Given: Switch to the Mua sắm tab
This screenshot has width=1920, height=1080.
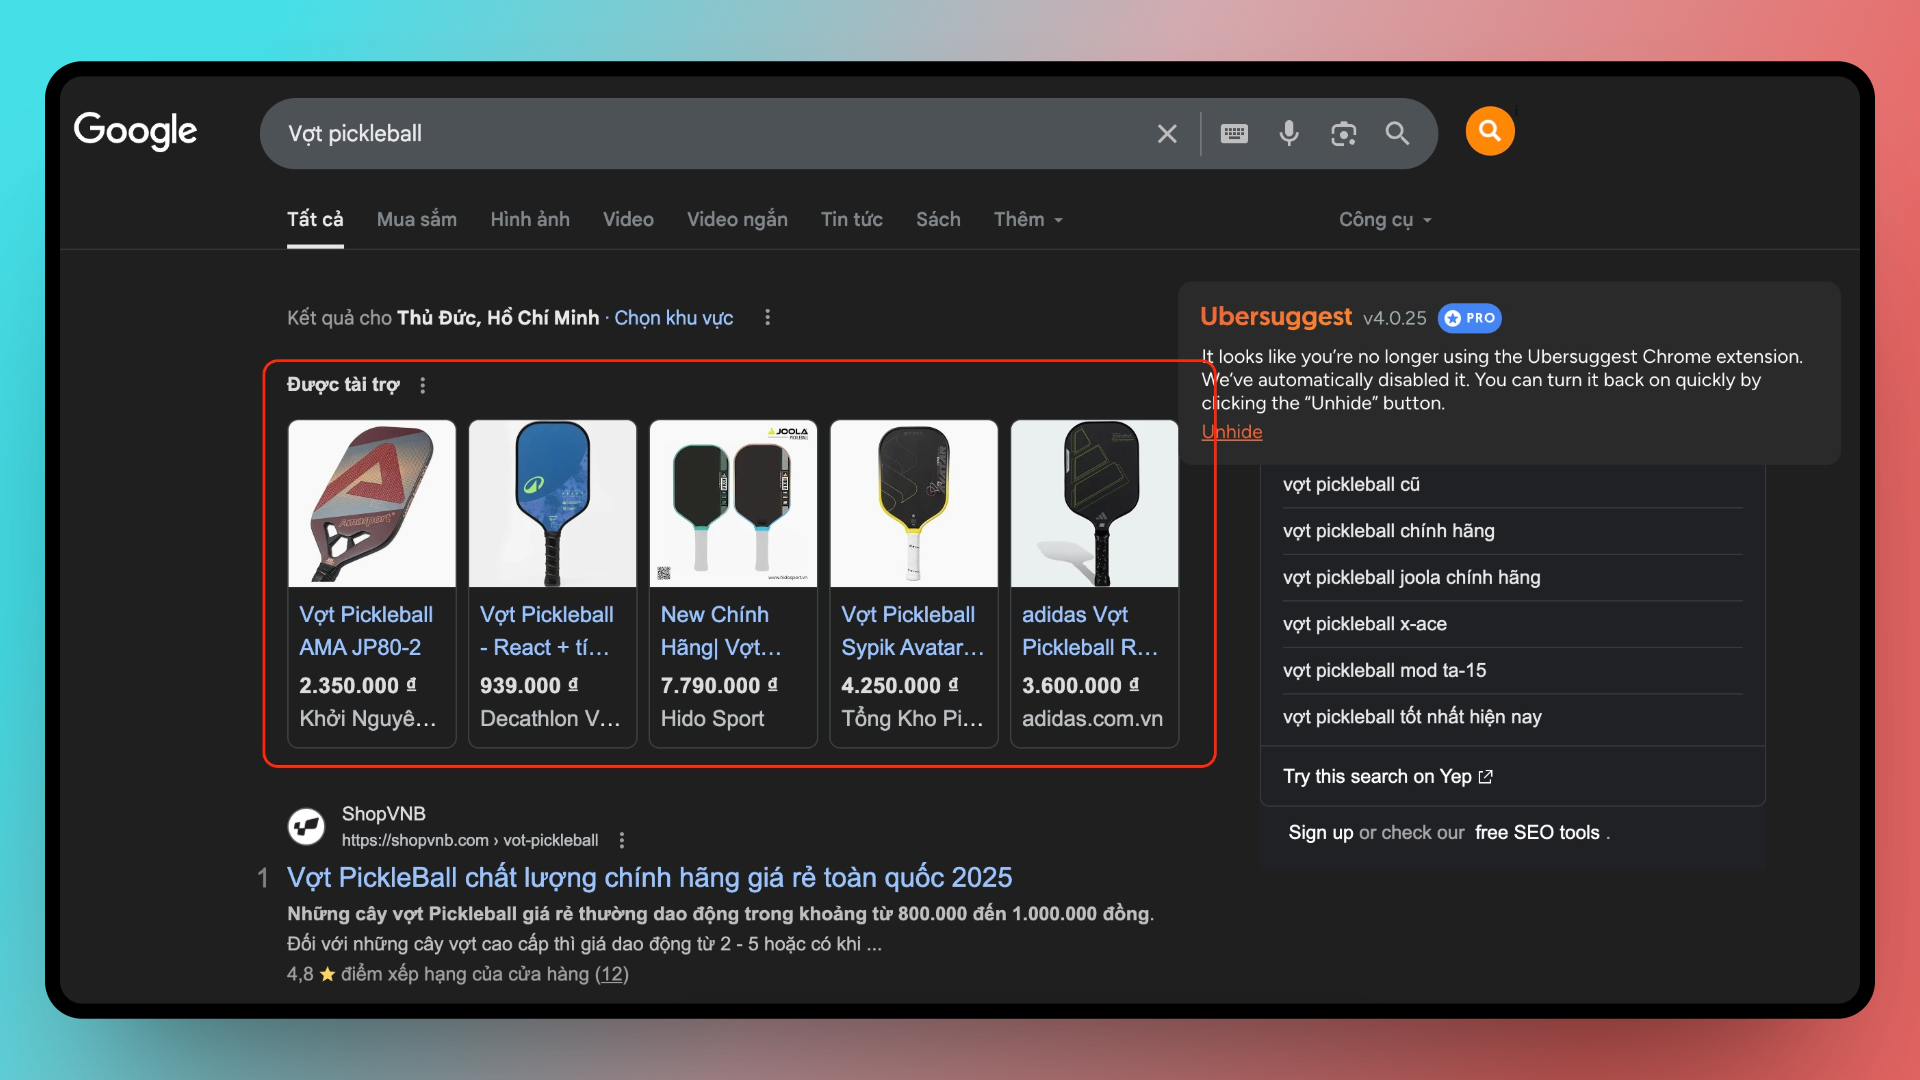Looking at the screenshot, I should [x=416, y=220].
